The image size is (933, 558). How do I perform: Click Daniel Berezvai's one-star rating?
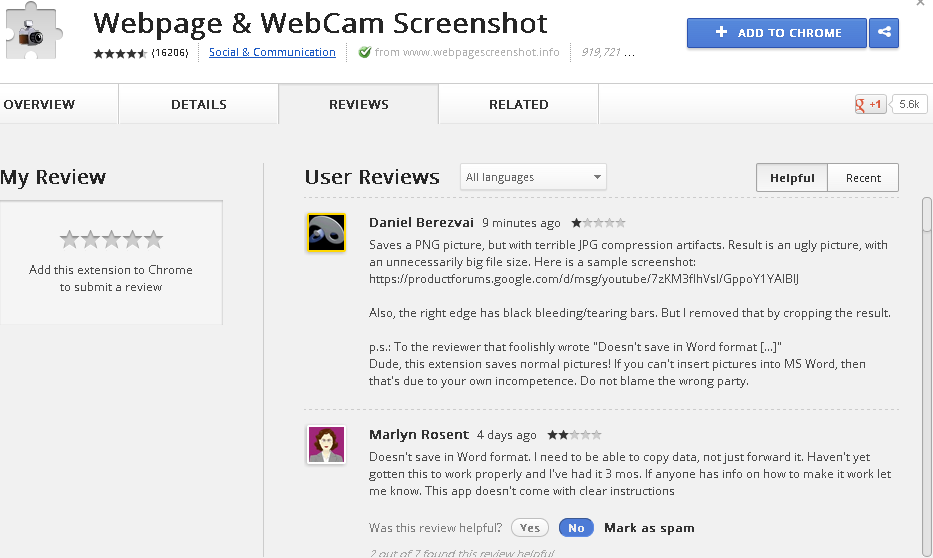point(598,223)
